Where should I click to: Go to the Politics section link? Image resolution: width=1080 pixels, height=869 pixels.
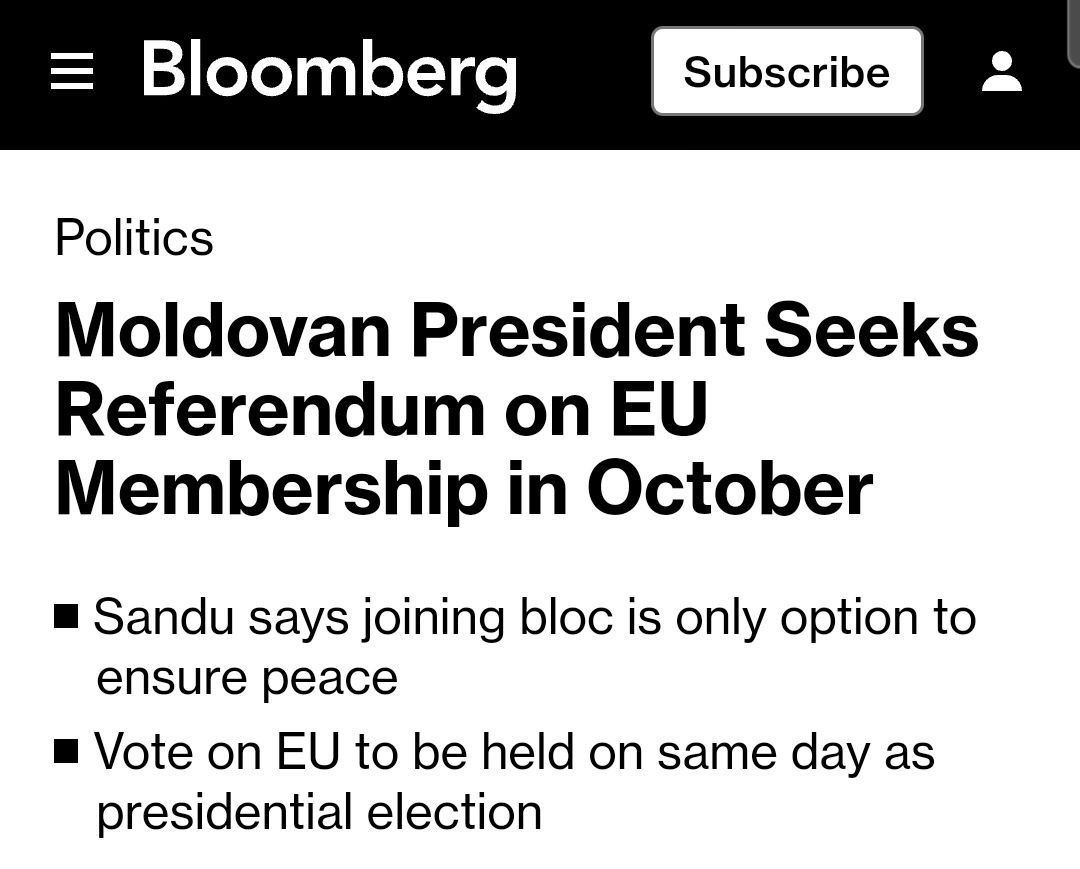click(134, 238)
